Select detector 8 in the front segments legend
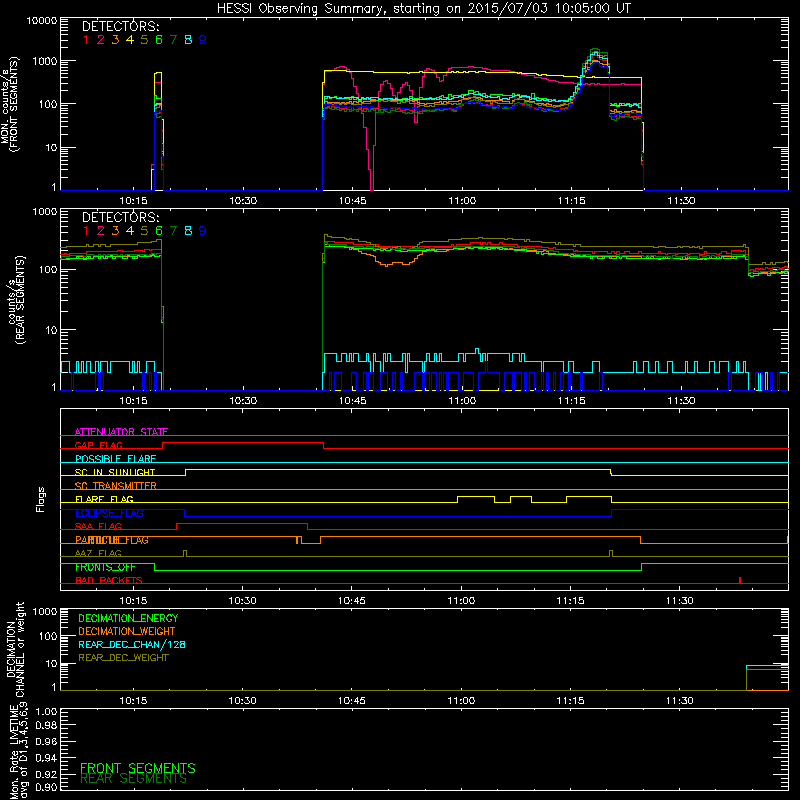The image size is (800, 800). click(x=188, y=40)
